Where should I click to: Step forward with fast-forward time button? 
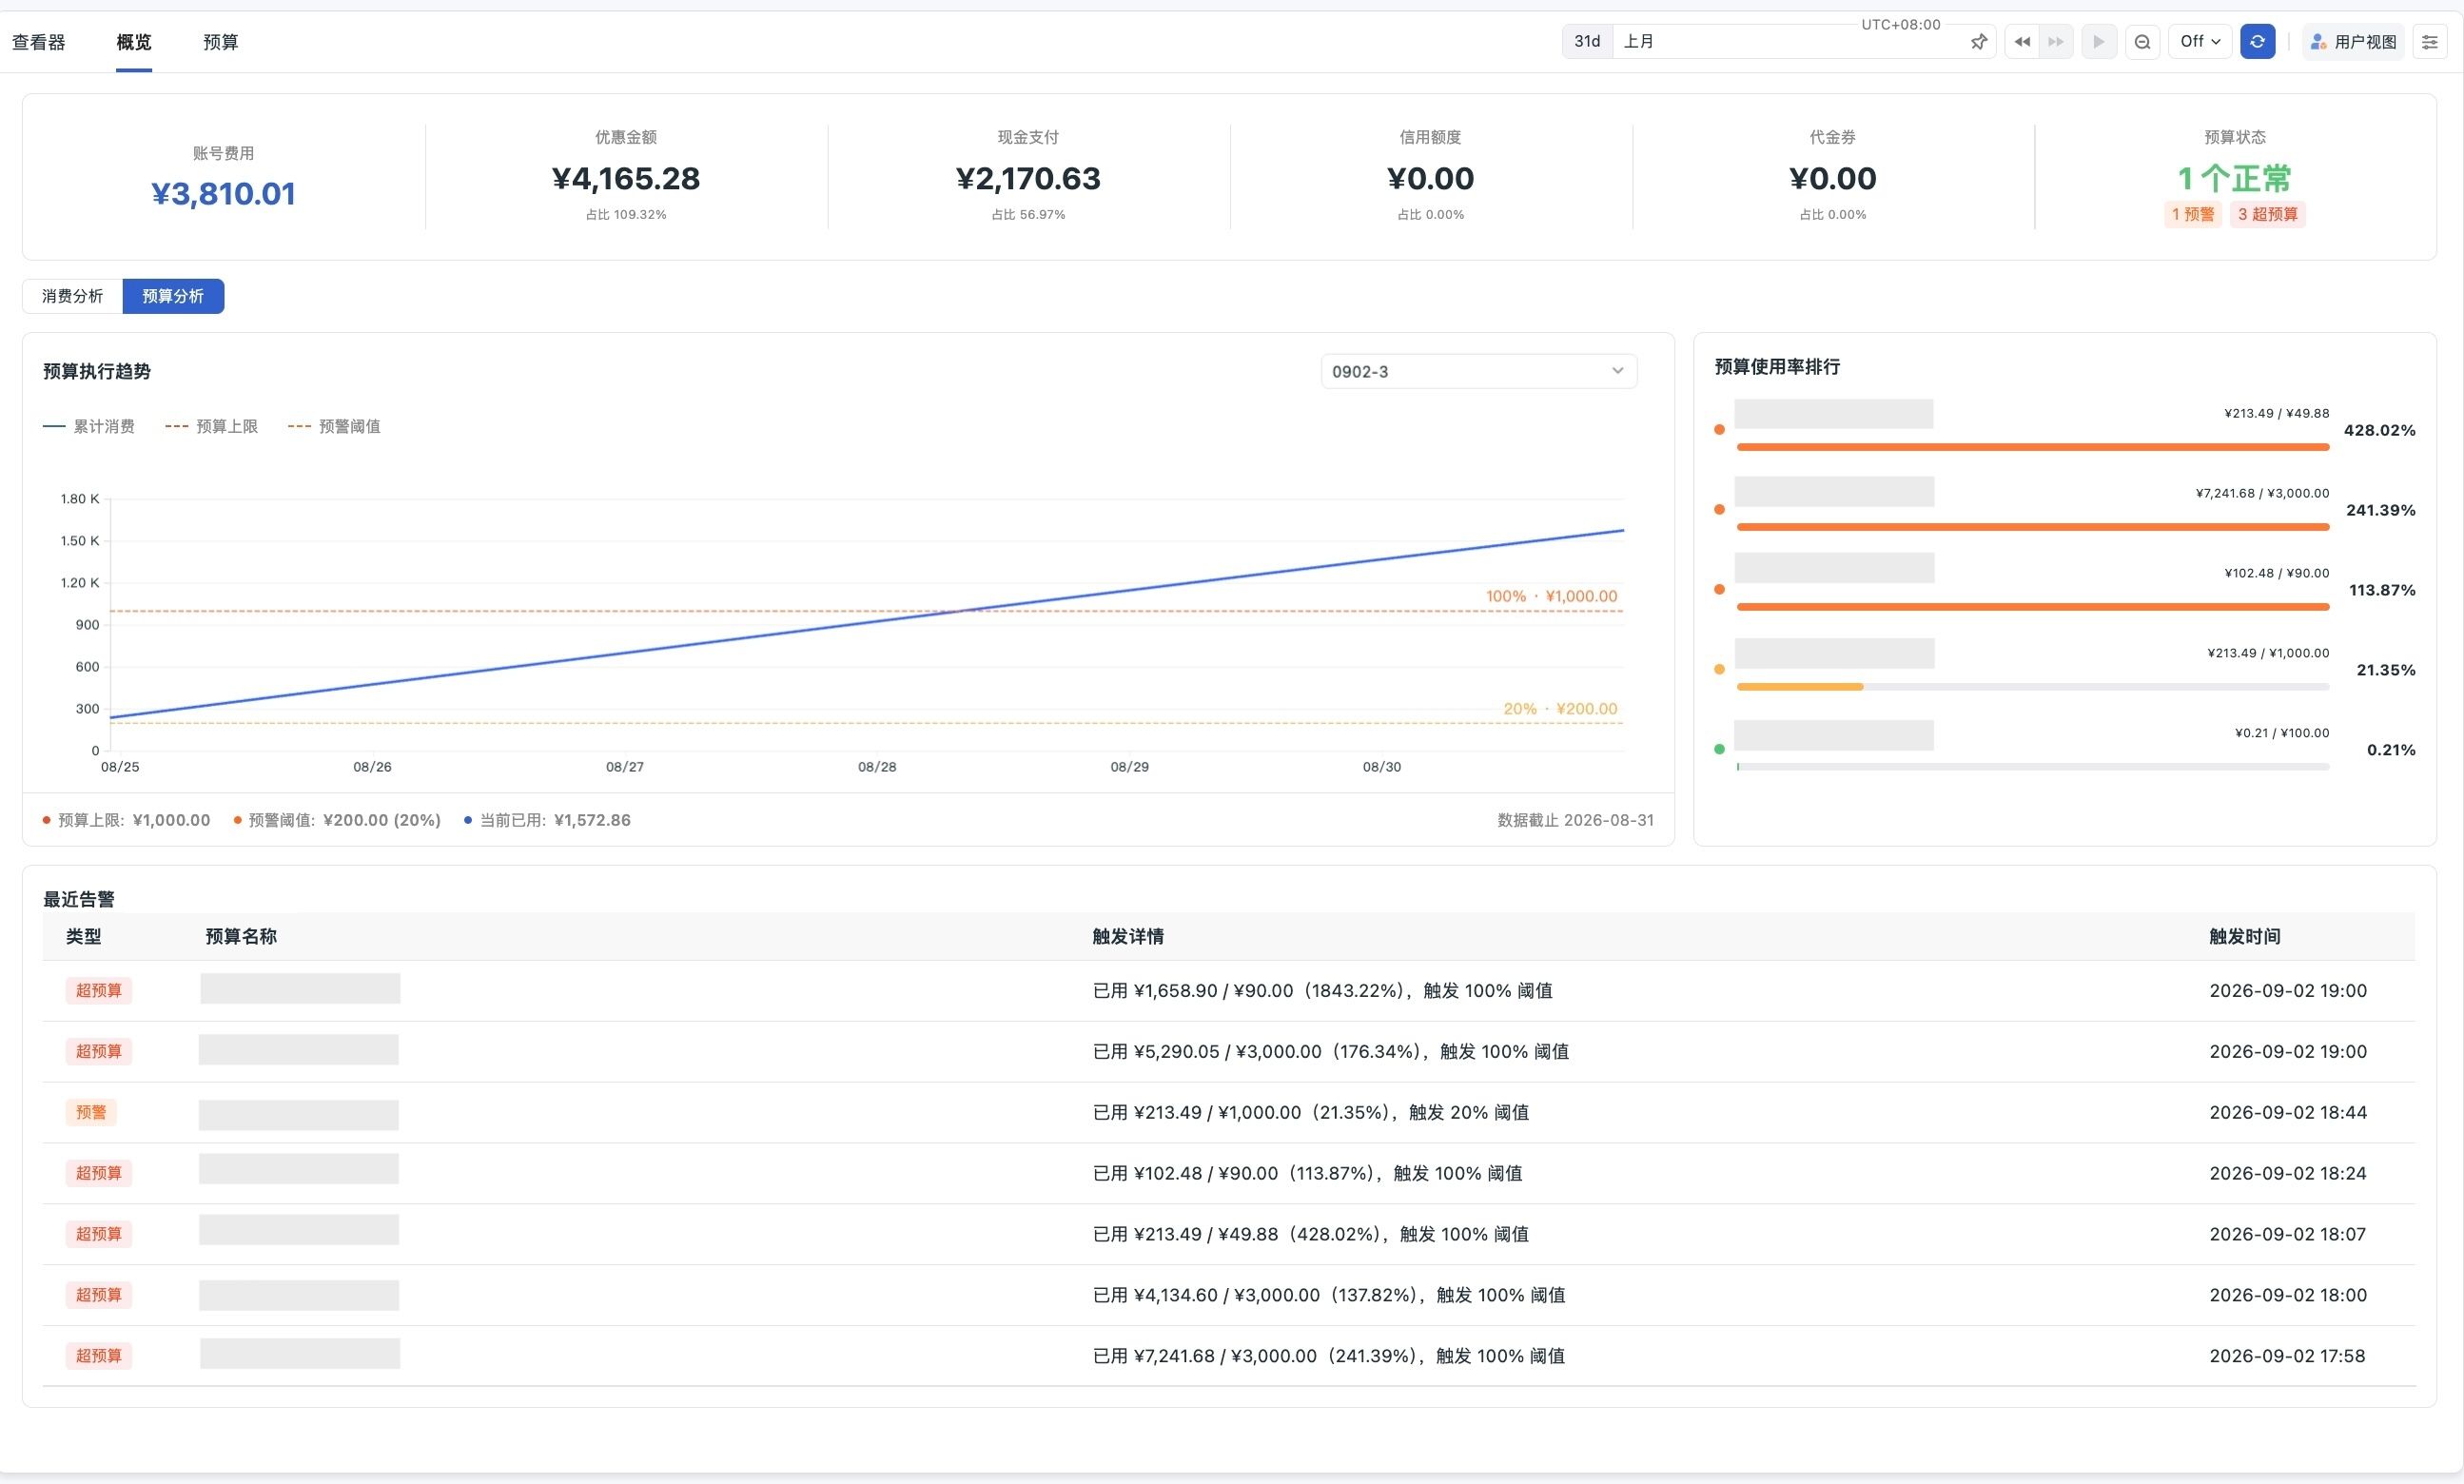click(2056, 42)
